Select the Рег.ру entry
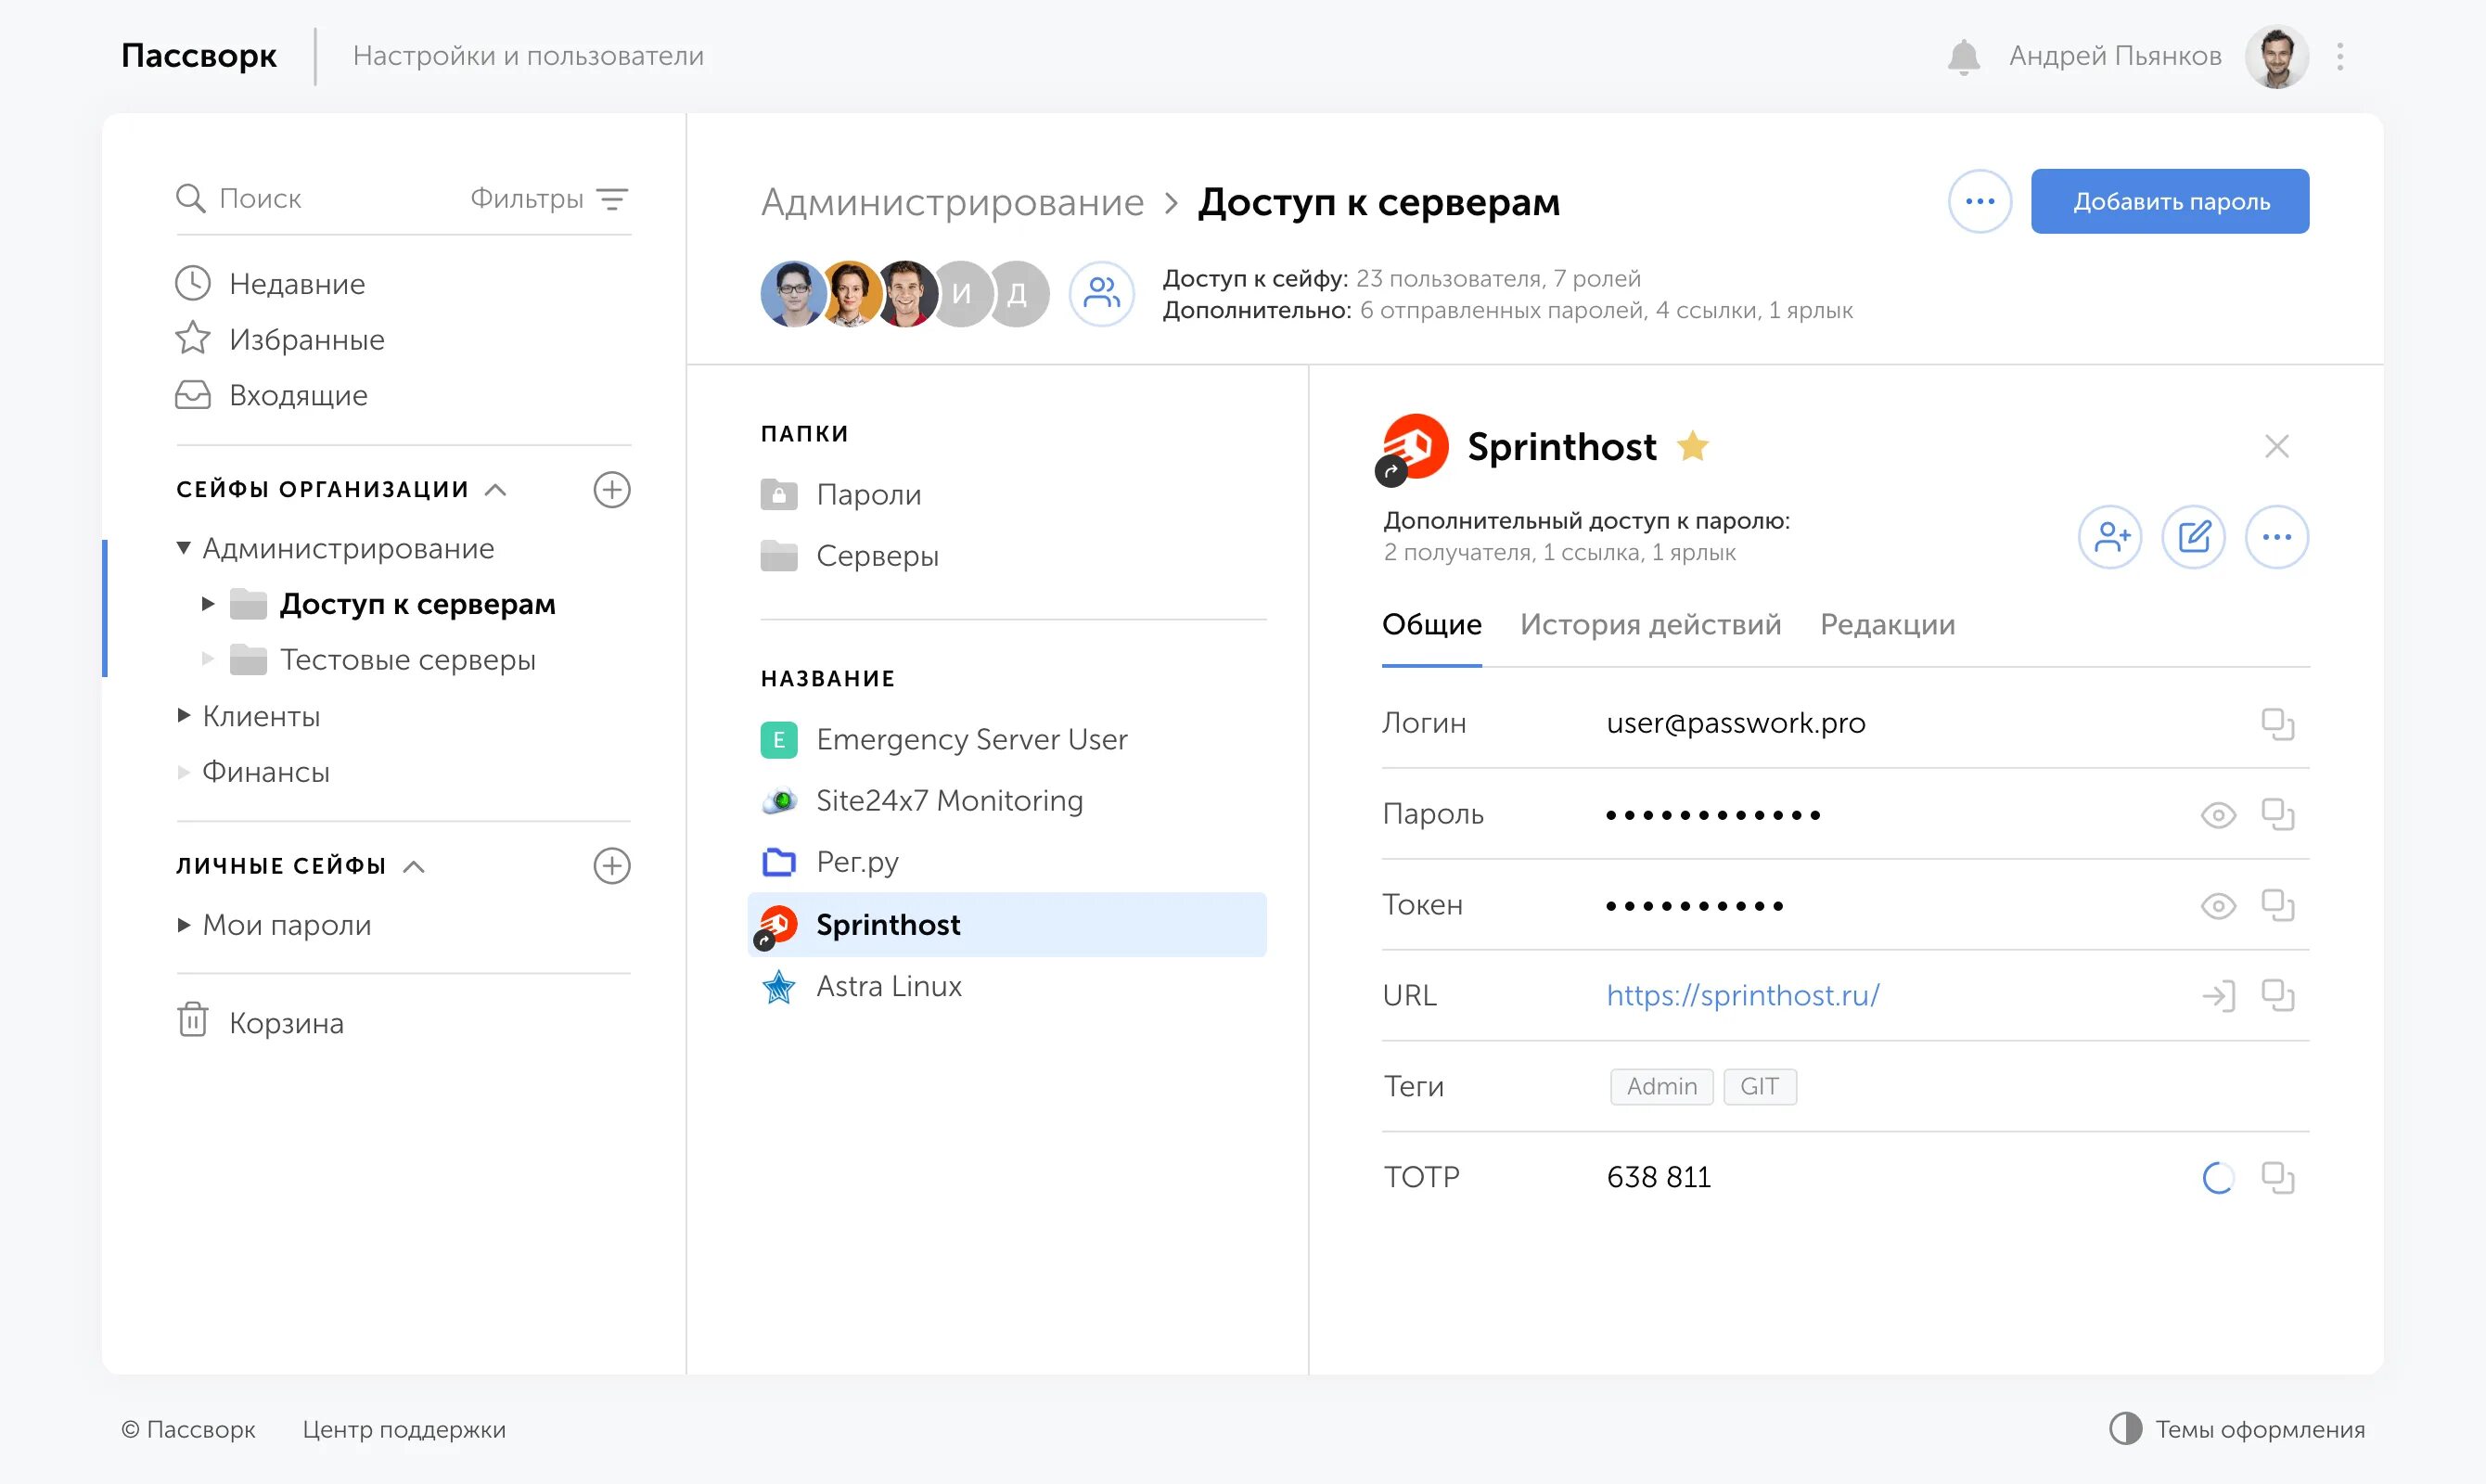Image resolution: width=2486 pixels, height=1484 pixels. 829,862
